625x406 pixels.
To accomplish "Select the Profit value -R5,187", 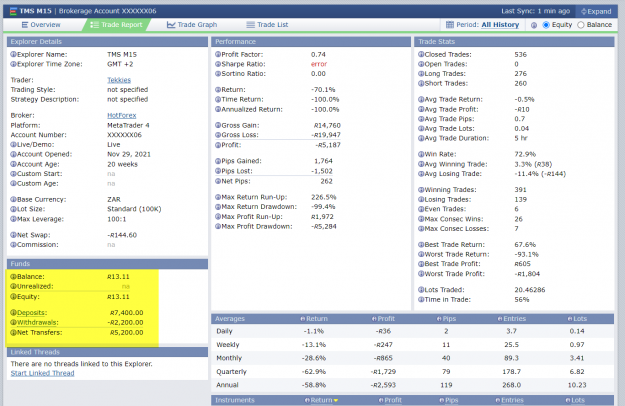I will 328,145.
